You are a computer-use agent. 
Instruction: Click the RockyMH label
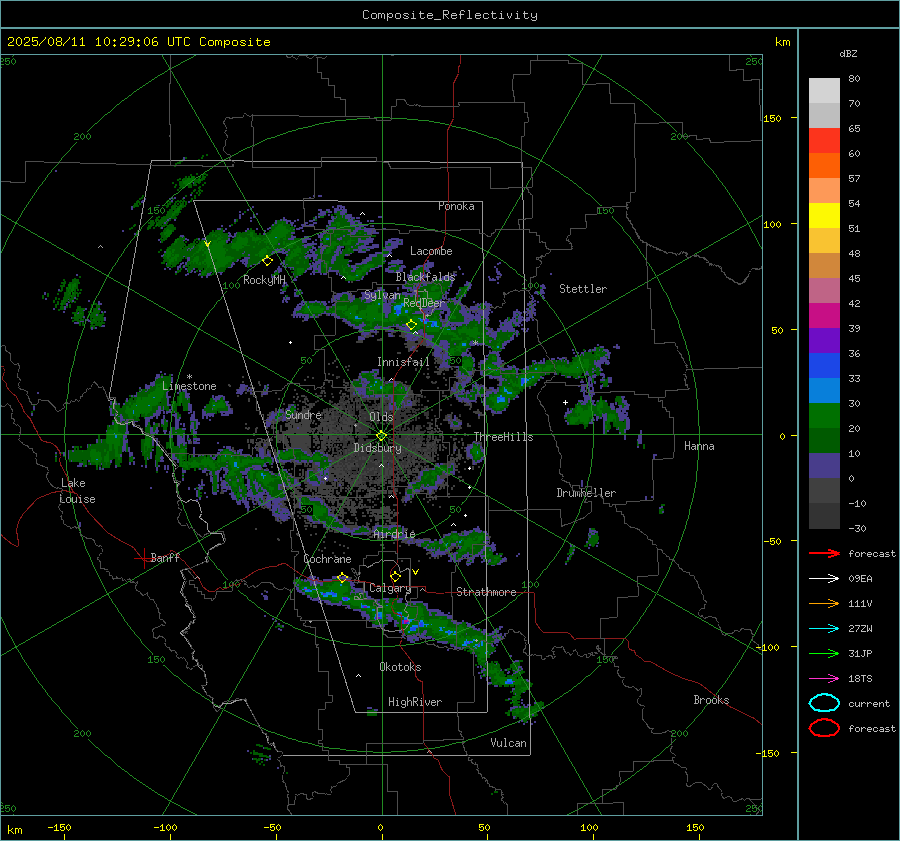tap(264, 280)
